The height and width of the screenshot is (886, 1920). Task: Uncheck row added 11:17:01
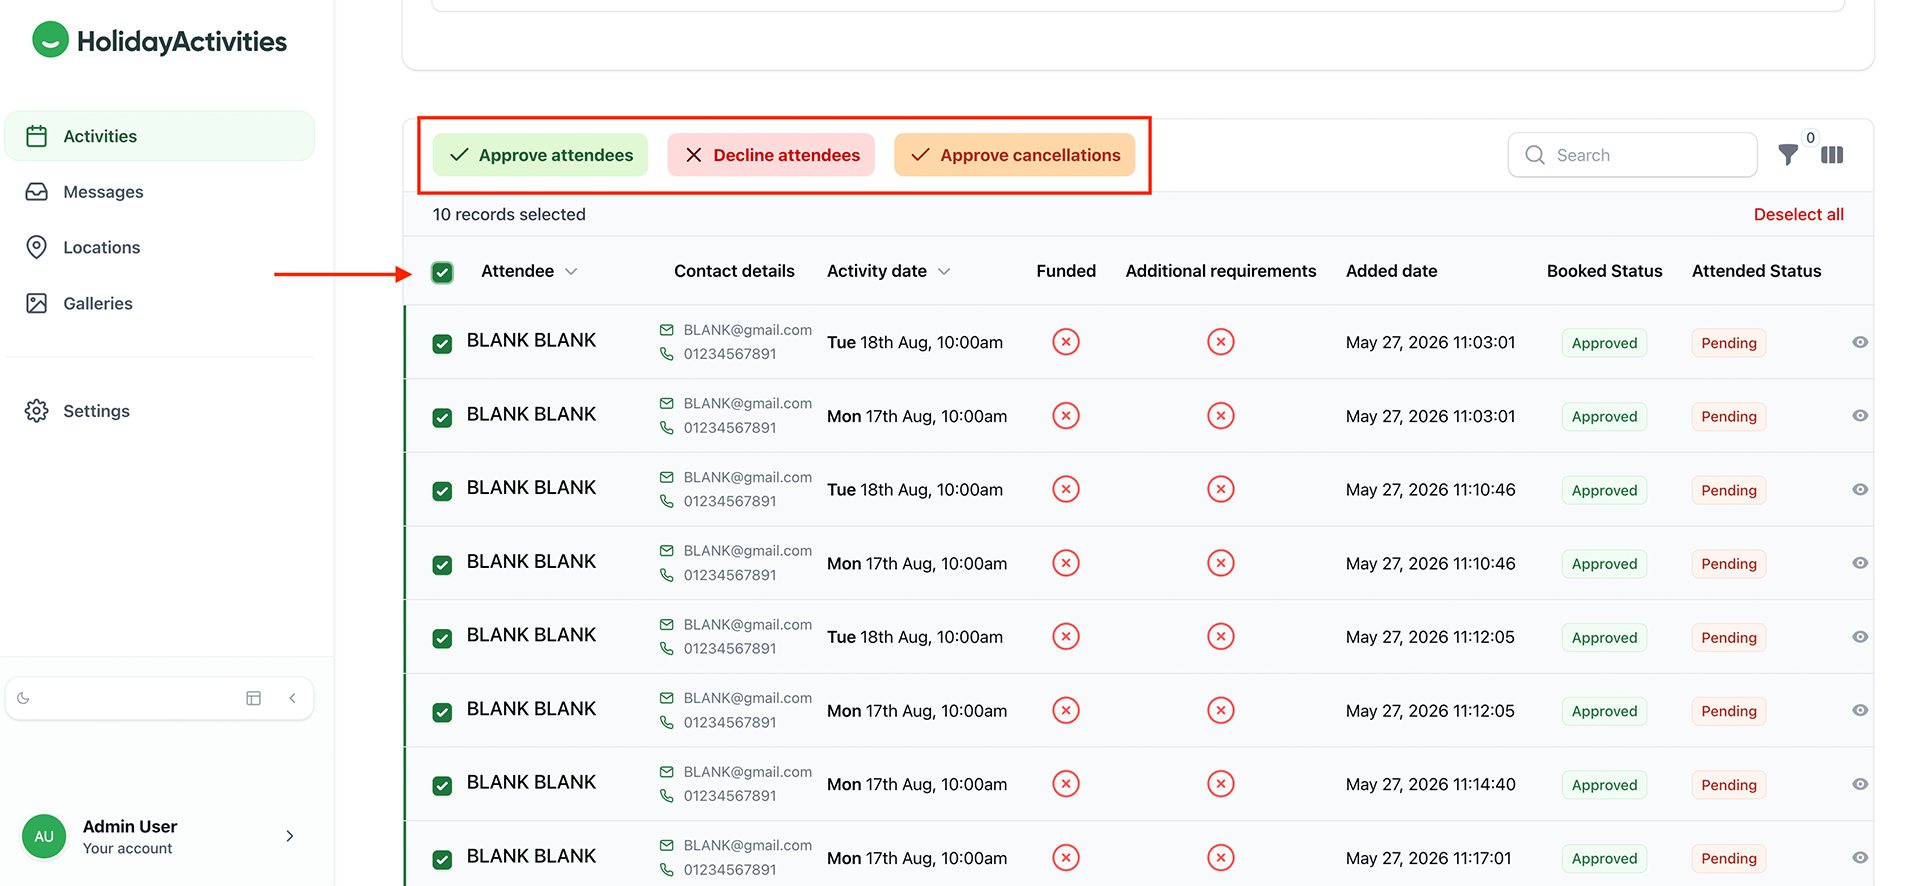click(442, 860)
